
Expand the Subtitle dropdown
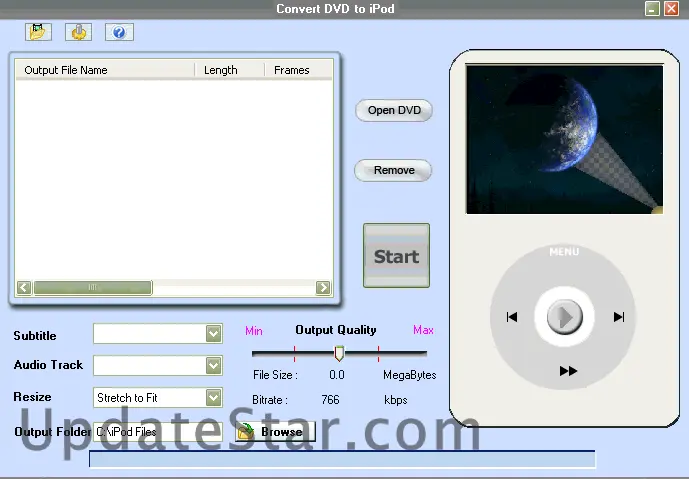pyautogui.click(x=214, y=334)
